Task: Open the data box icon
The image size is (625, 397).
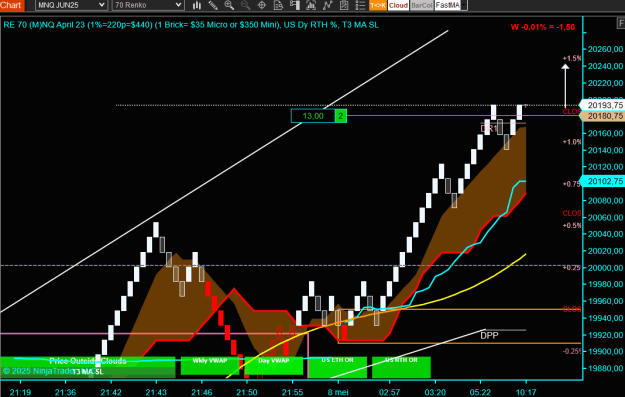Action: click(278, 5)
